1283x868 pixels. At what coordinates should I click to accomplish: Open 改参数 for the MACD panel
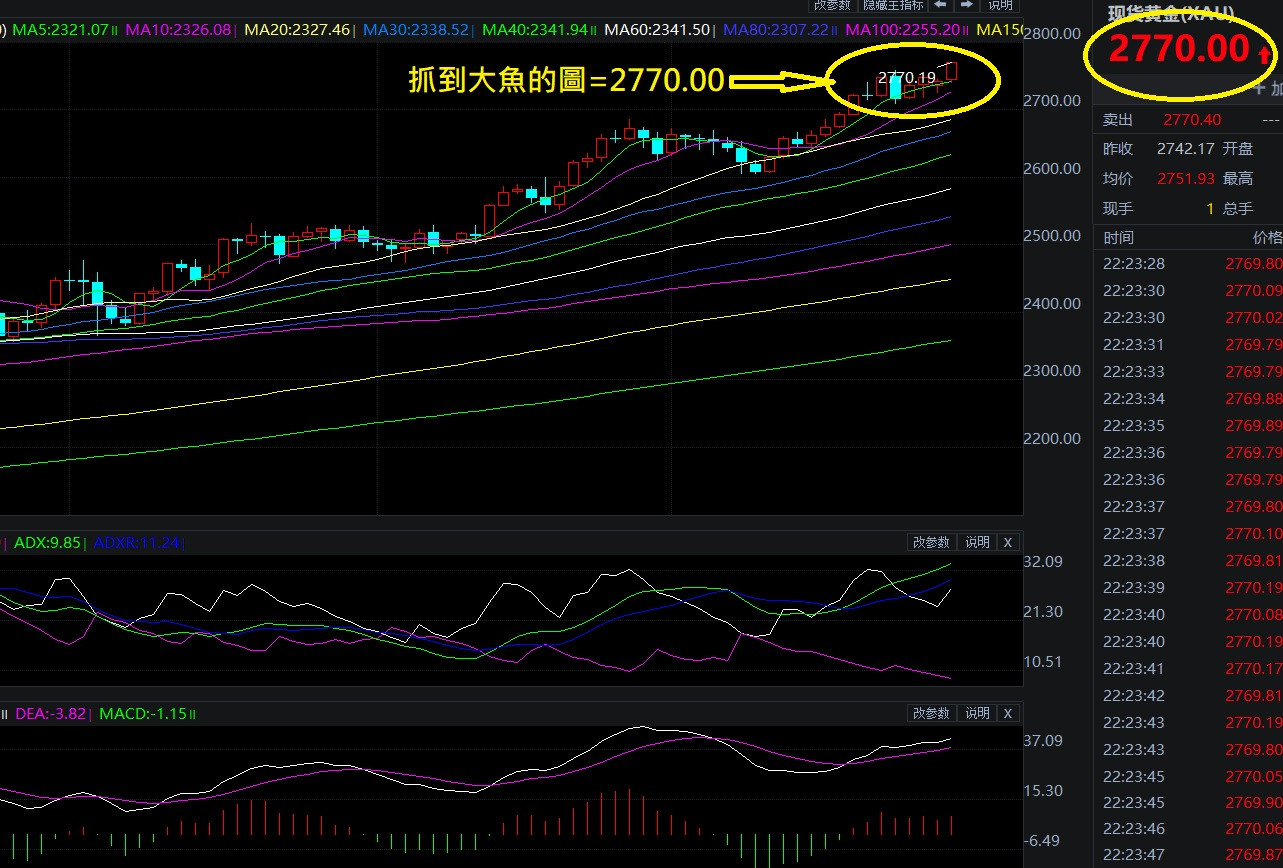pos(930,713)
